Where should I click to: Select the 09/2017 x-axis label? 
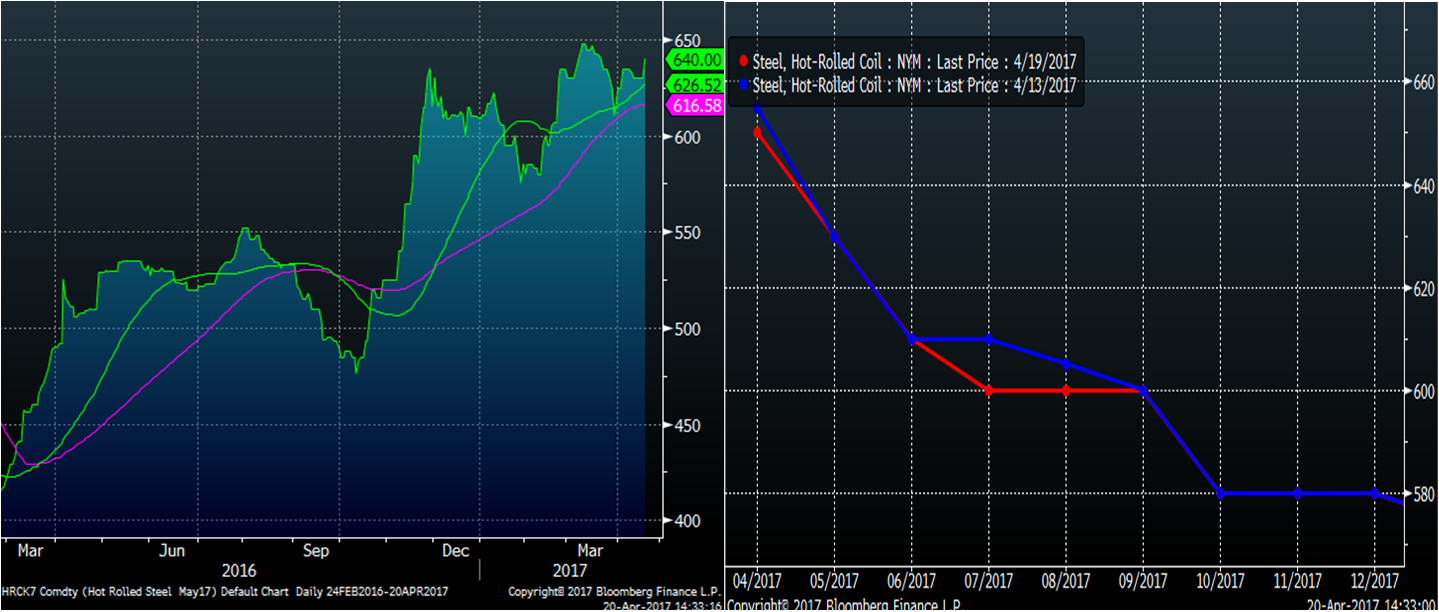click(x=1142, y=581)
